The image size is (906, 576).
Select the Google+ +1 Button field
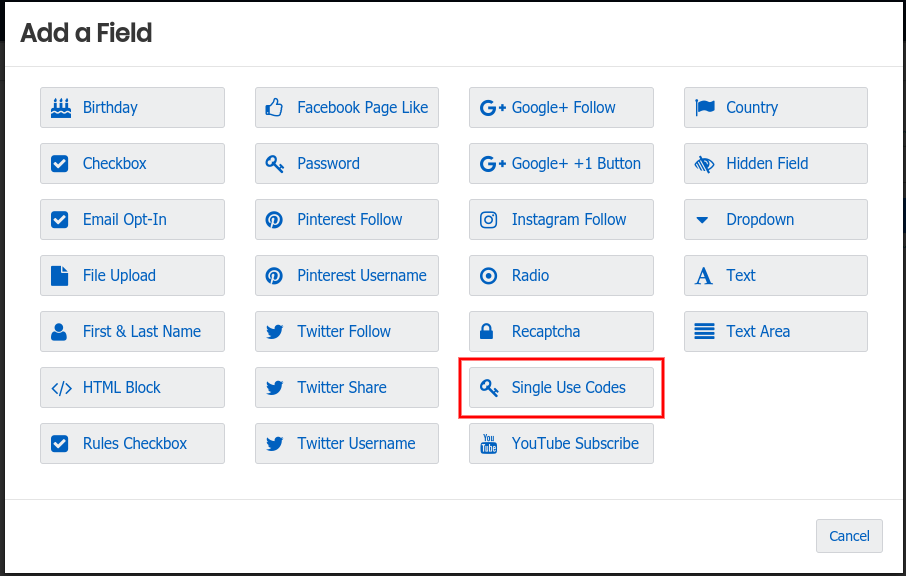(561, 163)
